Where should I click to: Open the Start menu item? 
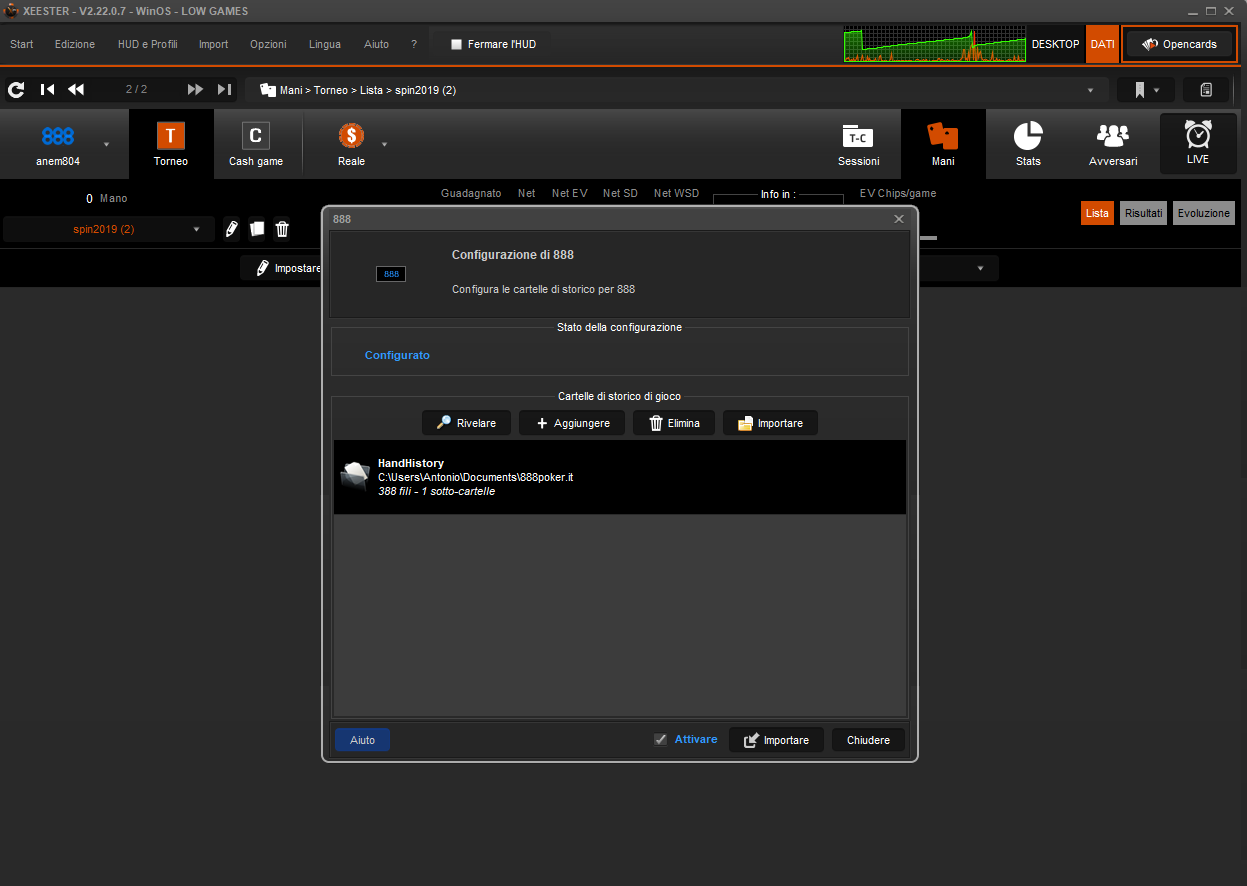point(22,44)
